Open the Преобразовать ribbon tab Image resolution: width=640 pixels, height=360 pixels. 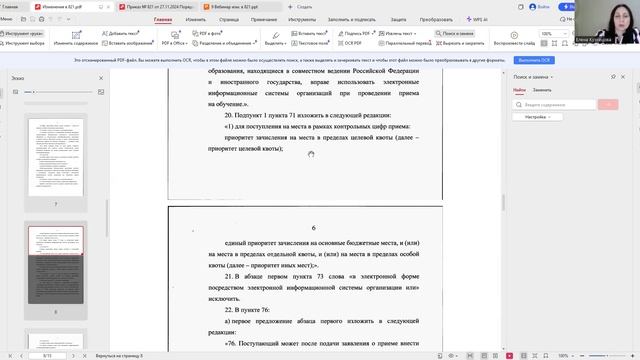(x=436, y=19)
